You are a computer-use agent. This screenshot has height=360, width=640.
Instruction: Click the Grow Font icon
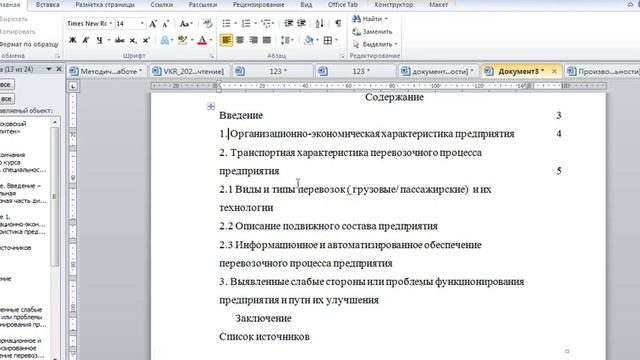[153, 24]
